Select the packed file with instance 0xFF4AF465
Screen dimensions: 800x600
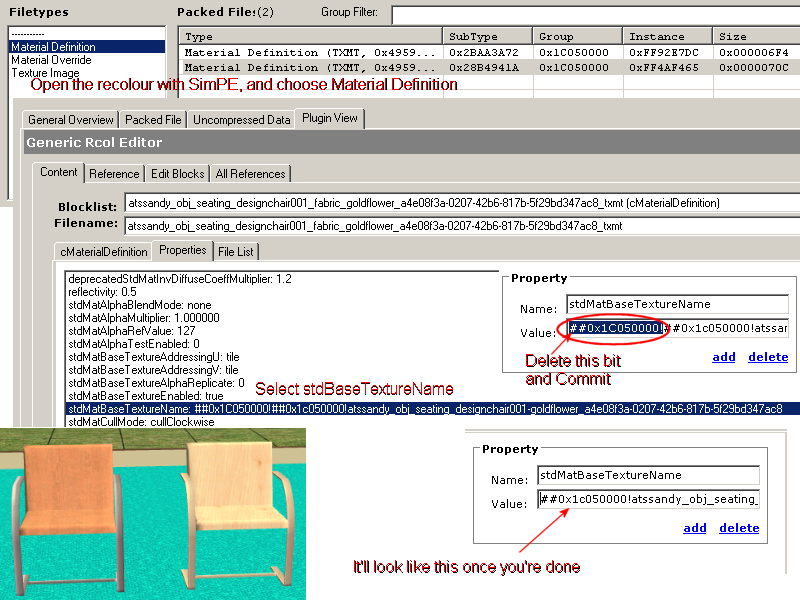489,67
